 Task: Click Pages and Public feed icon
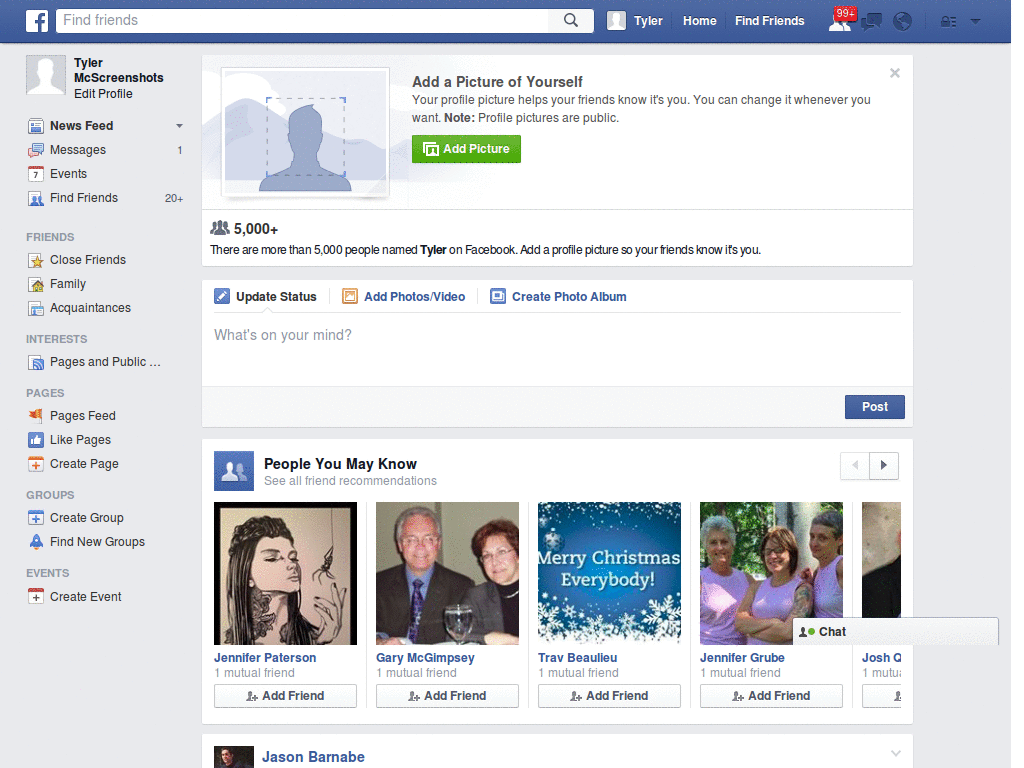(x=36, y=362)
